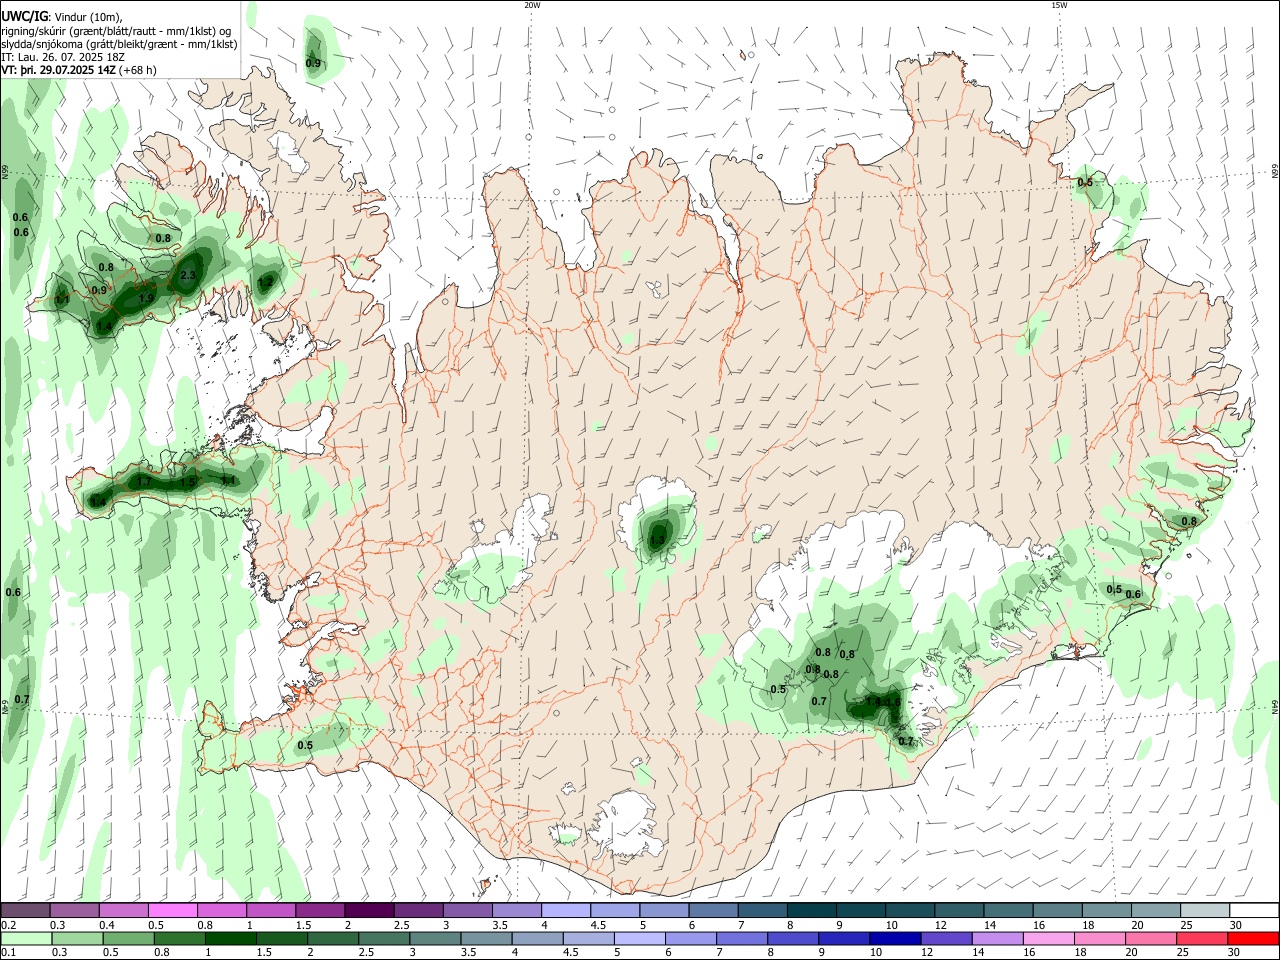Click the 0.8 value on the east coast fjords
Image resolution: width=1280 pixels, height=960 pixels.
point(1189,521)
